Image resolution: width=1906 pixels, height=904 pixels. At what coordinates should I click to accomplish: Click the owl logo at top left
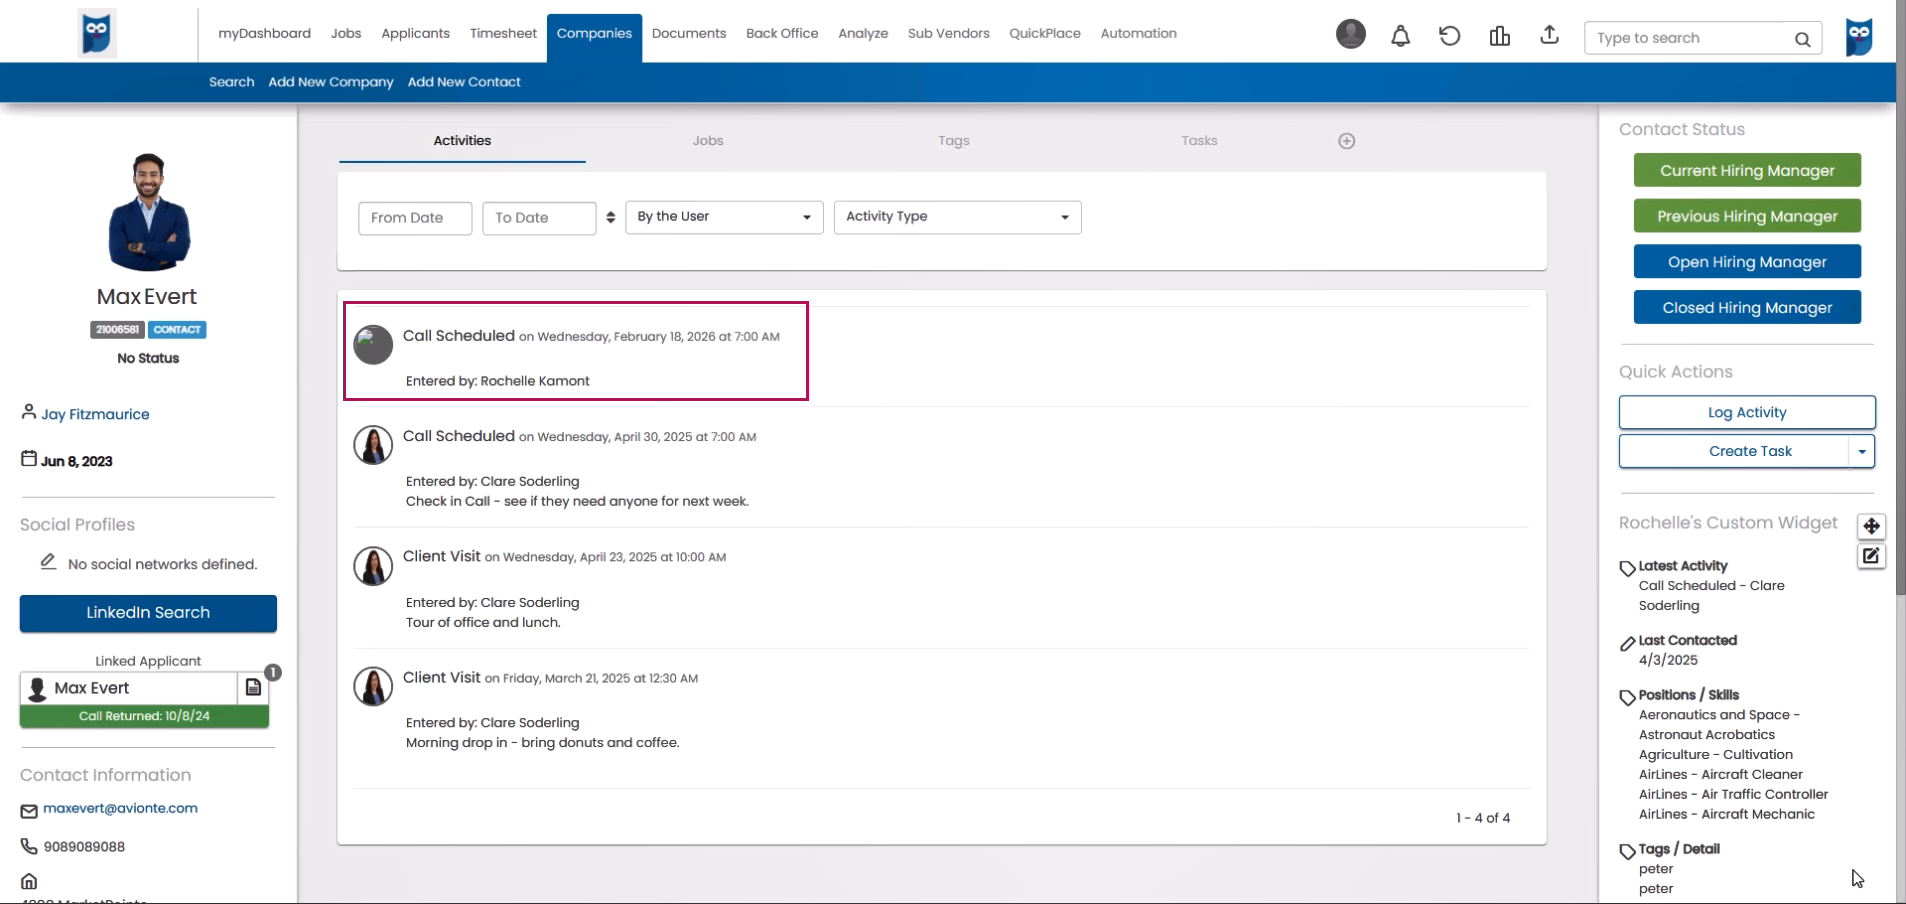point(97,33)
